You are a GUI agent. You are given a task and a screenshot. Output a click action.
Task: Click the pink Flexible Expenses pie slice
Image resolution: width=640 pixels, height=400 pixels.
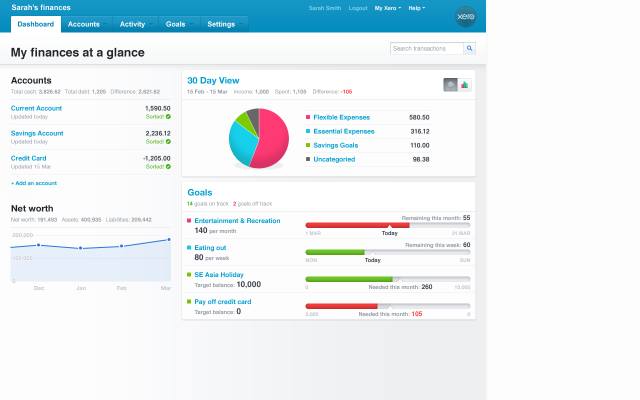pos(271,135)
